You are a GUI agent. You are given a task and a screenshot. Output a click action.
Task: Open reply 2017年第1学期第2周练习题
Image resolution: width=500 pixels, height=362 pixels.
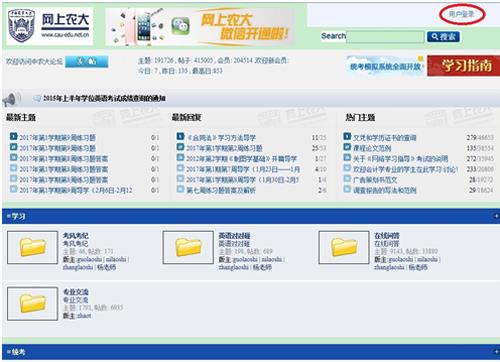(x=224, y=148)
